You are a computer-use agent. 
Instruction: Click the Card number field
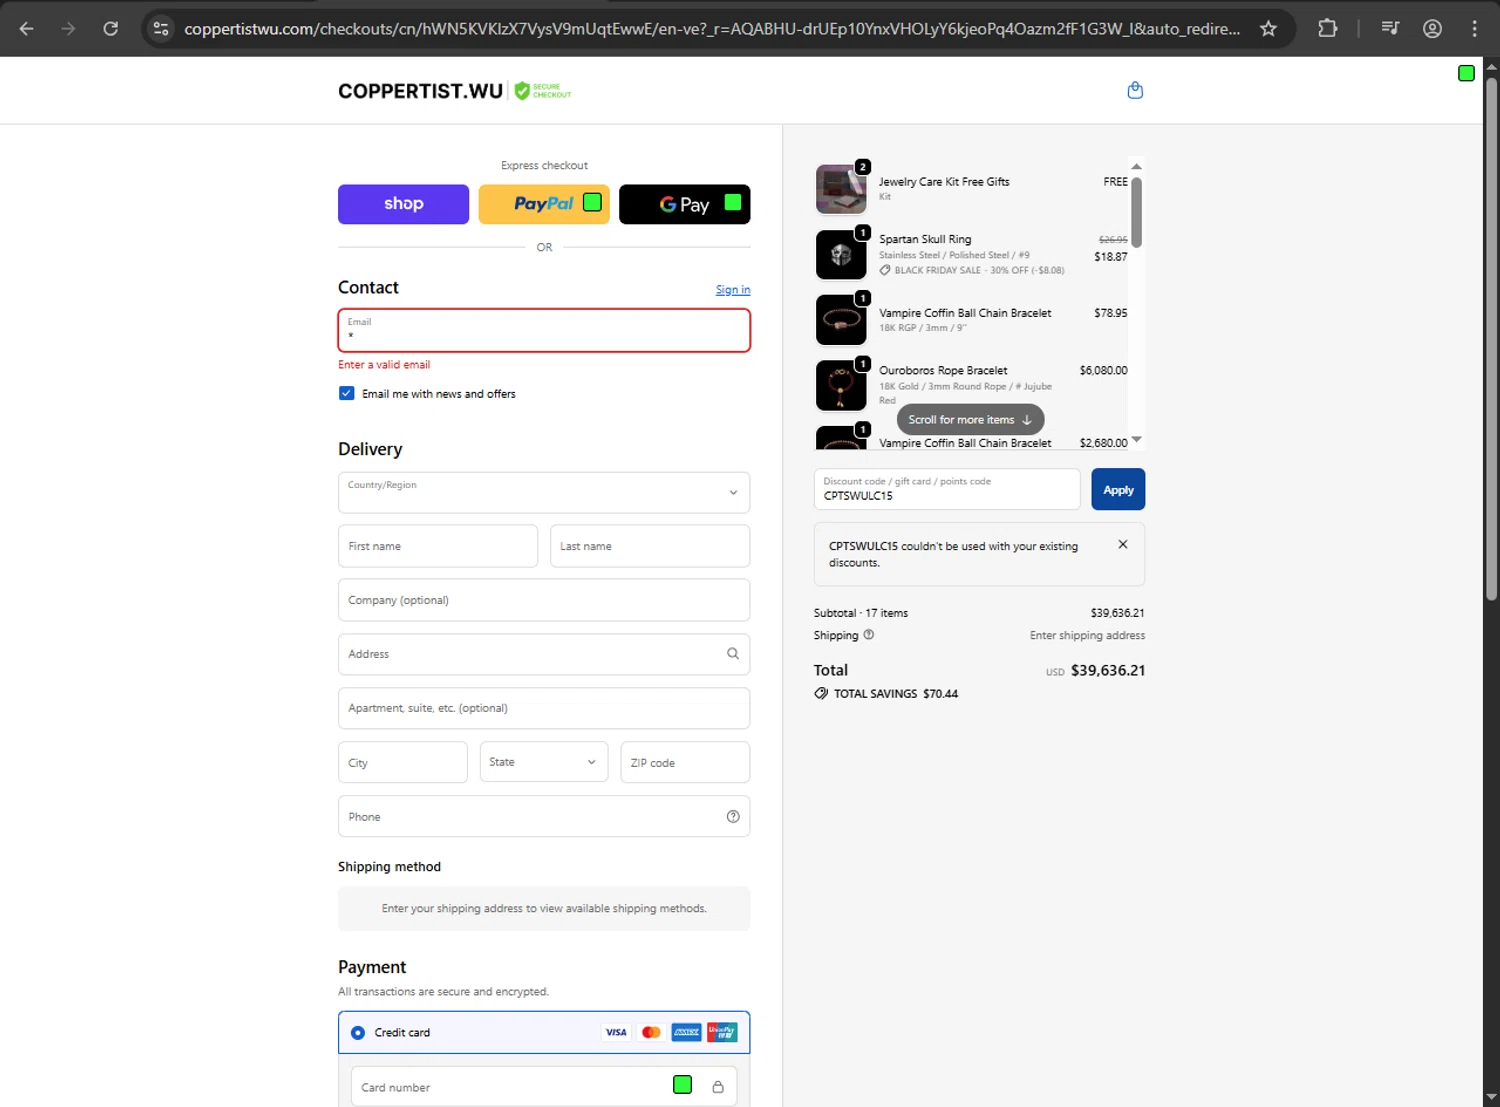(544, 1087)
